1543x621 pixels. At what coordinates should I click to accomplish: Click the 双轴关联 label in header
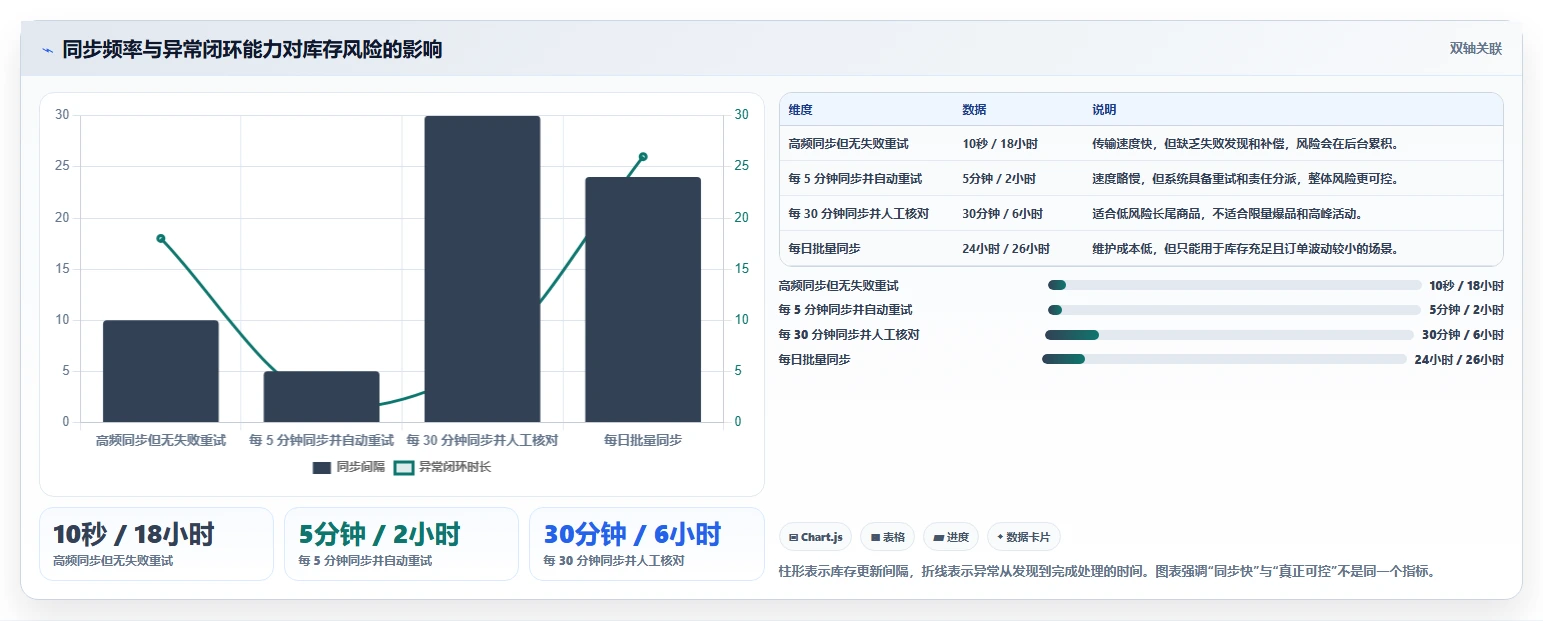(x=1476, y=49)
